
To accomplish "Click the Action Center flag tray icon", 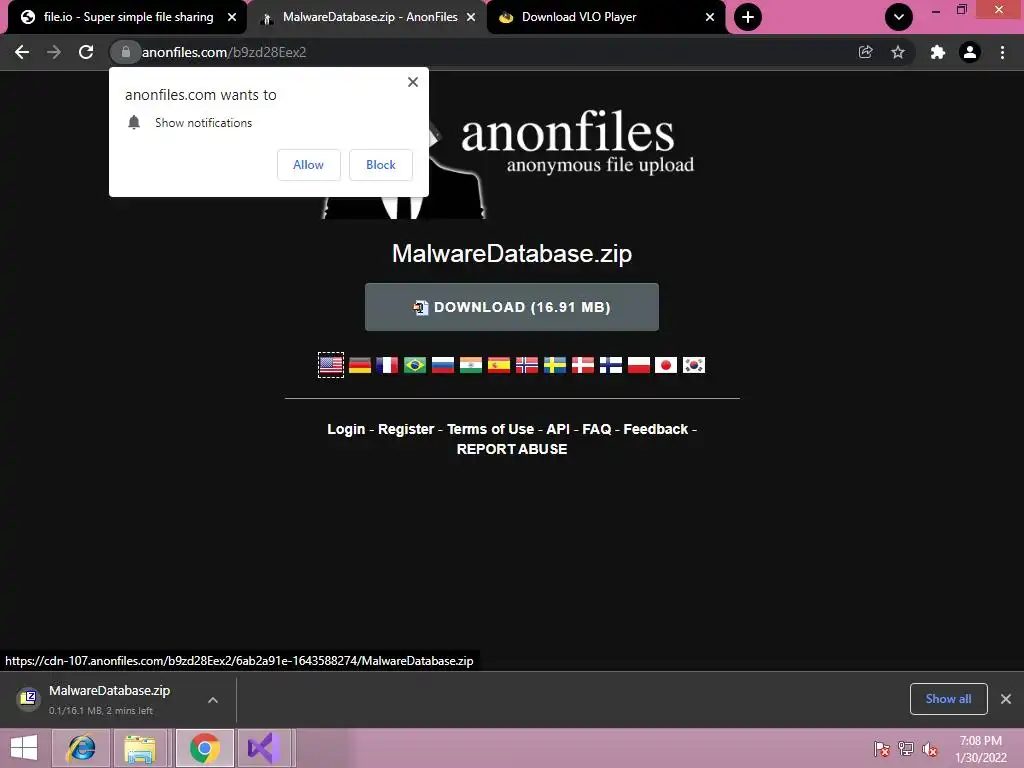I will click(882, 749).
